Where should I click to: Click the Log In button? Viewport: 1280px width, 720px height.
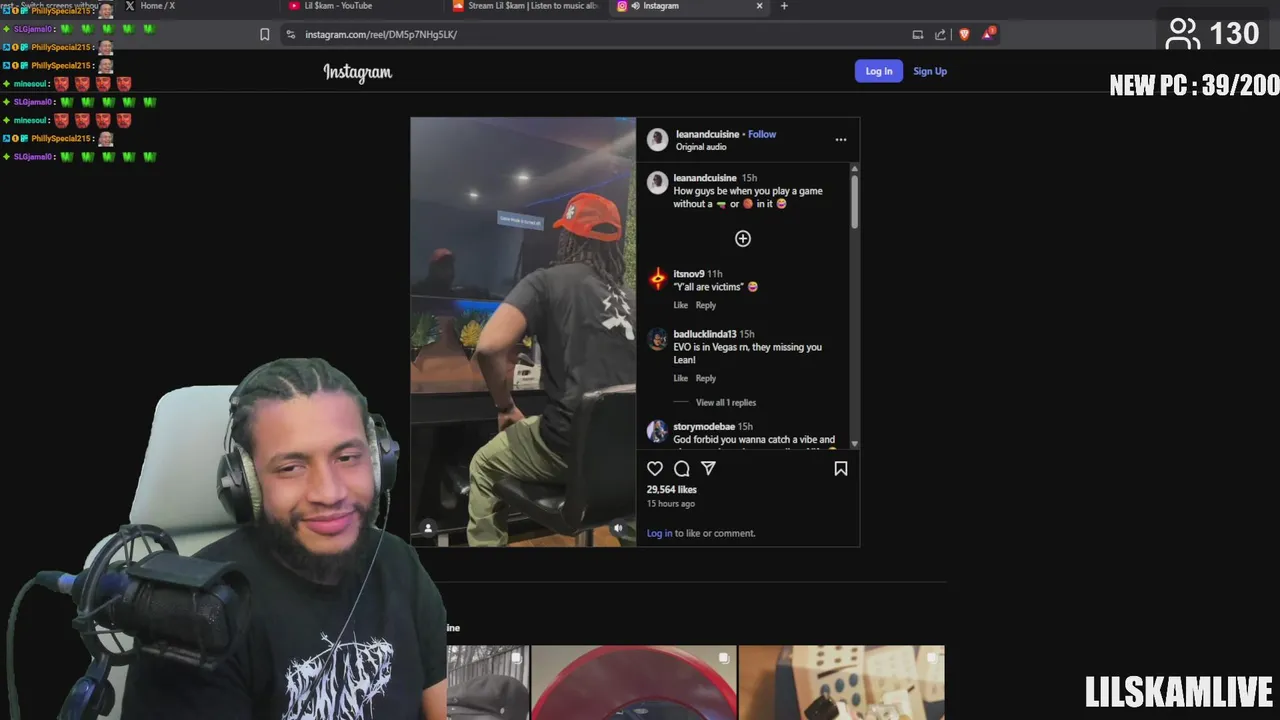click(879, 71)
